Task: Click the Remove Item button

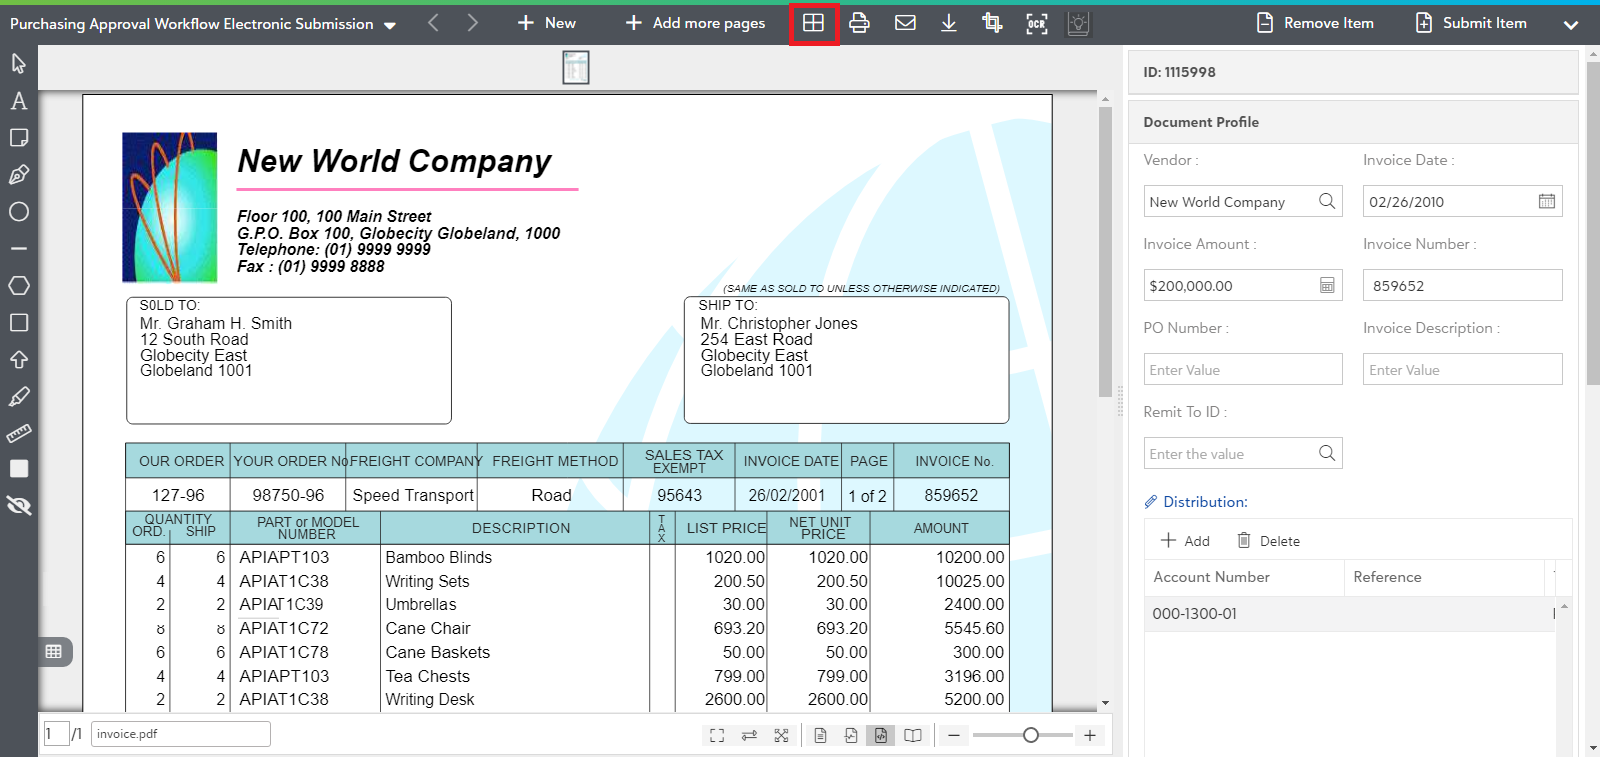Action: (x=1315, y=23)
